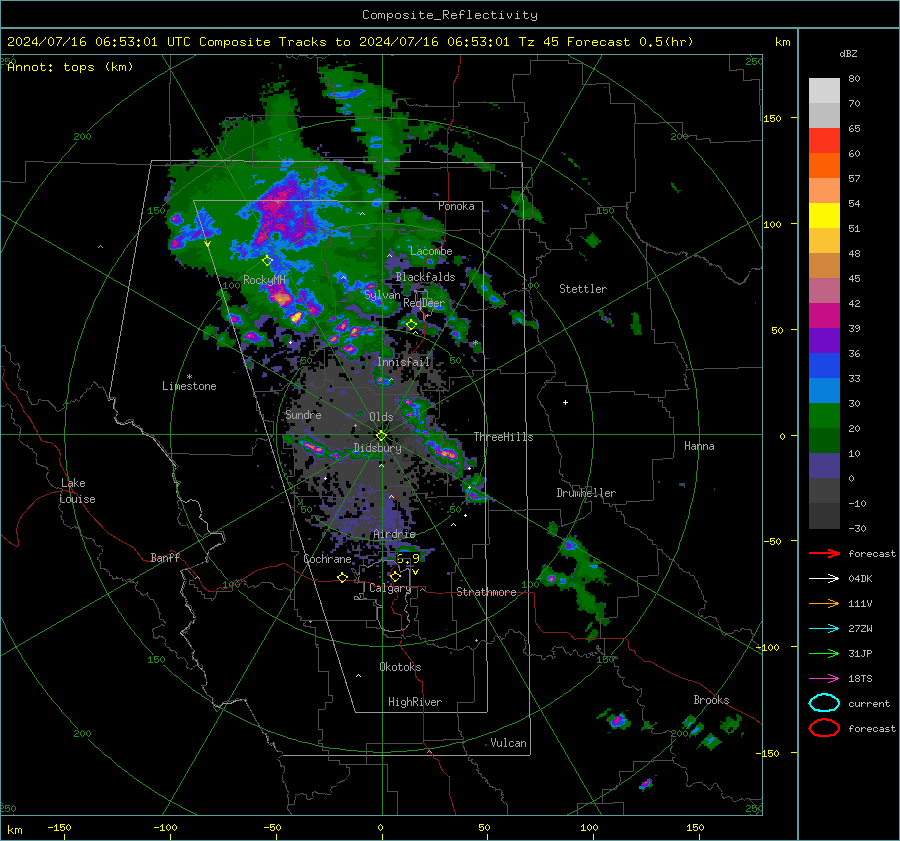This screenshot has height=841, width=900.
Task: Click the Okotoks label
Action: 400,667
